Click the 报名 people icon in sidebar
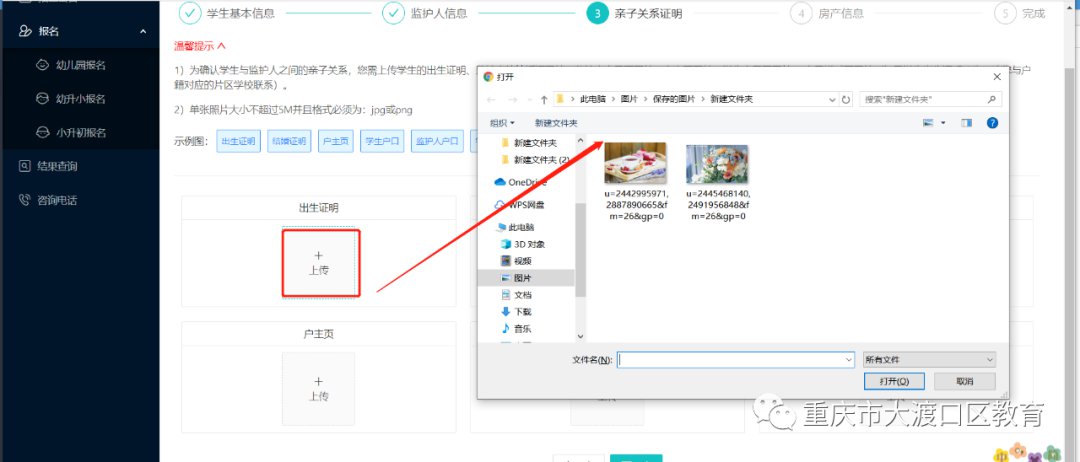 (x=25, y=31)
